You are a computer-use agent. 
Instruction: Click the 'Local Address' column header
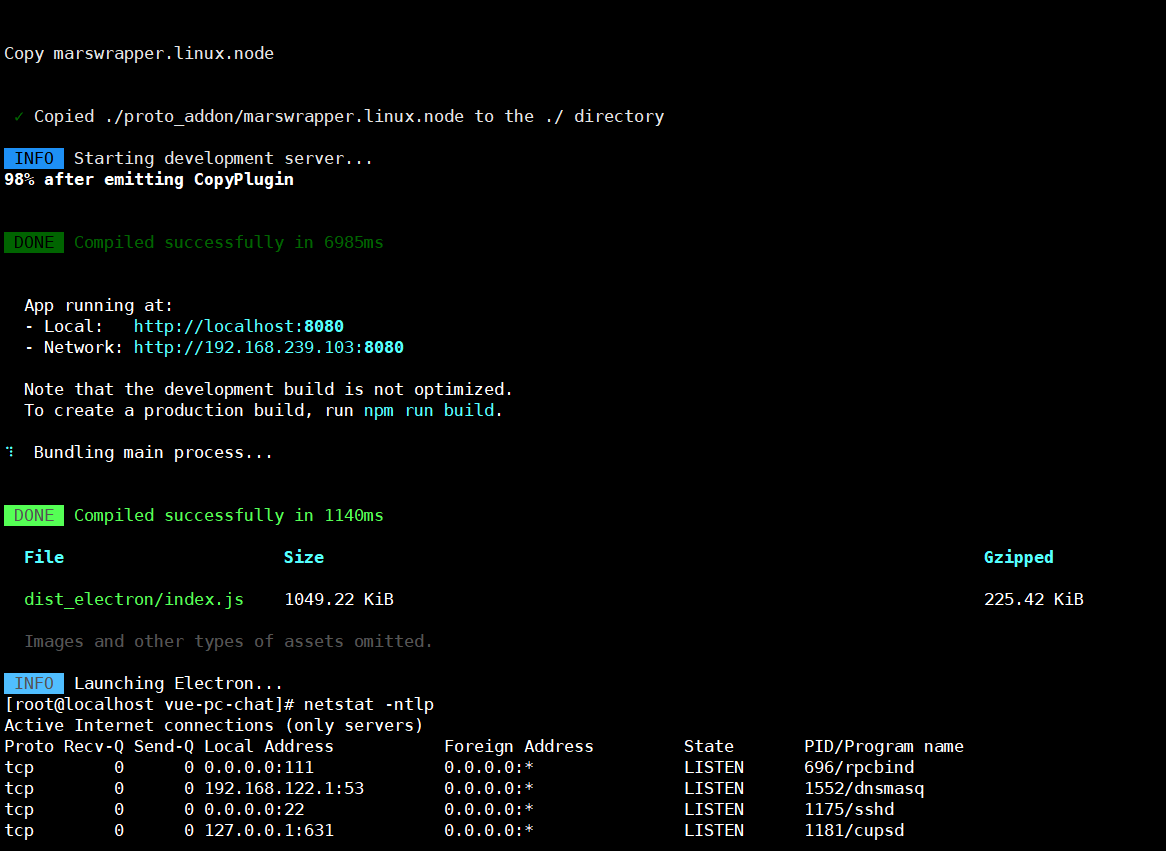pyautogui.click(x=268, y=746)
